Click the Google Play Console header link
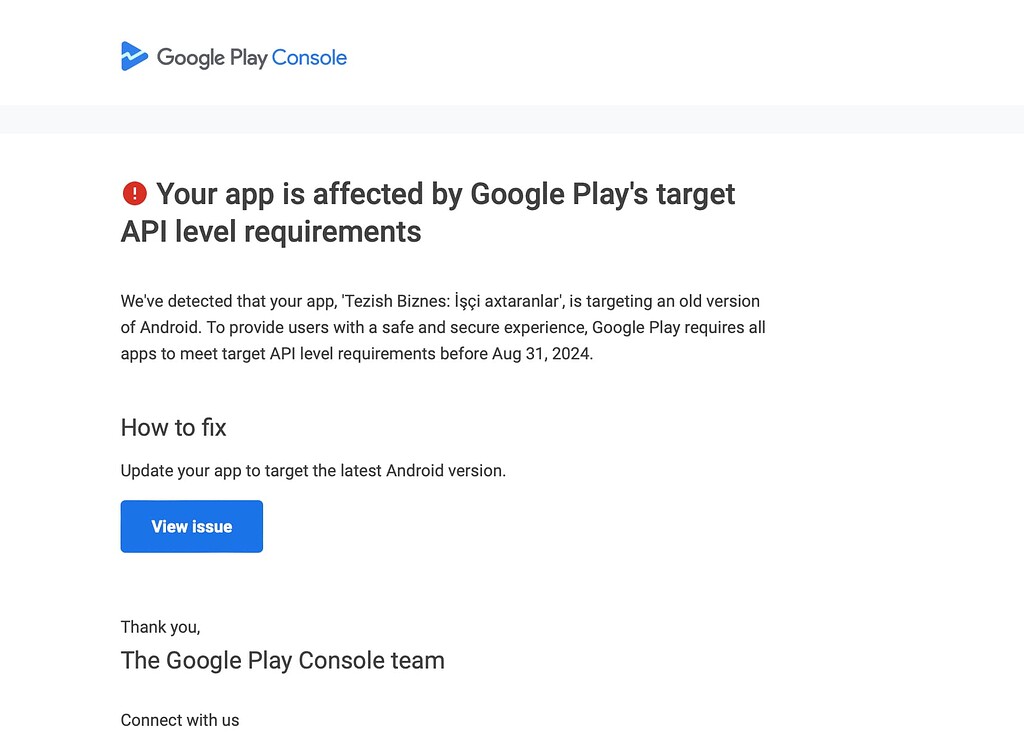Viewport: 1024px width, 738px height. point(233,57)
